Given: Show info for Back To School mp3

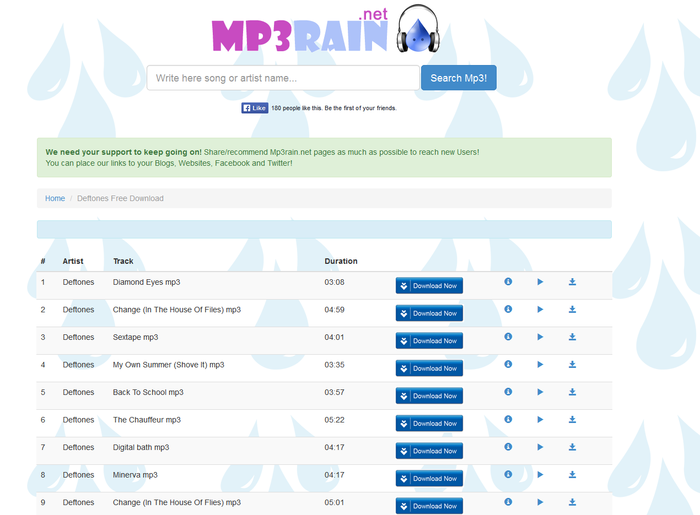Looking at the screenshot, I should click(x=508, y=392).
